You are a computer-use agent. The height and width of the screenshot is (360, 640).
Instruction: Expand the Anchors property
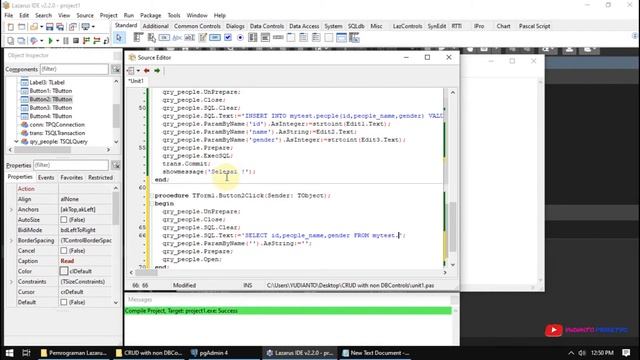click(11, 209)
